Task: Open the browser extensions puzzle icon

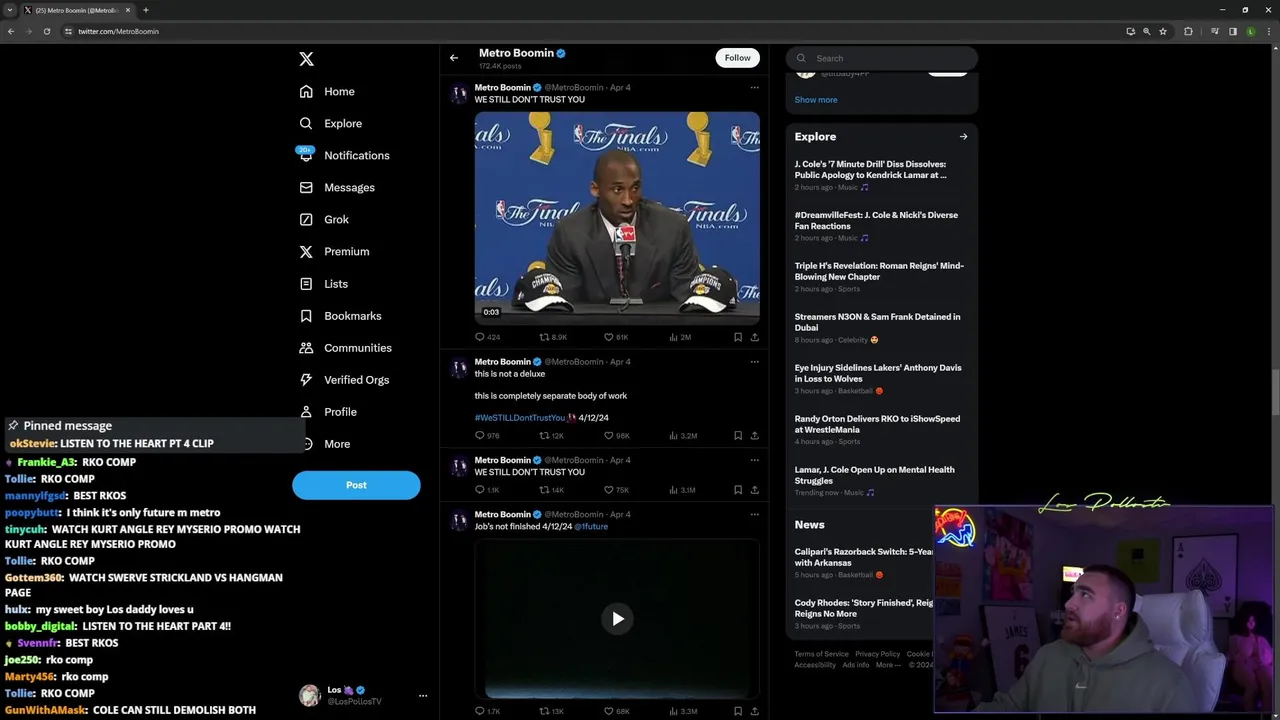Action: (1188, 31)
